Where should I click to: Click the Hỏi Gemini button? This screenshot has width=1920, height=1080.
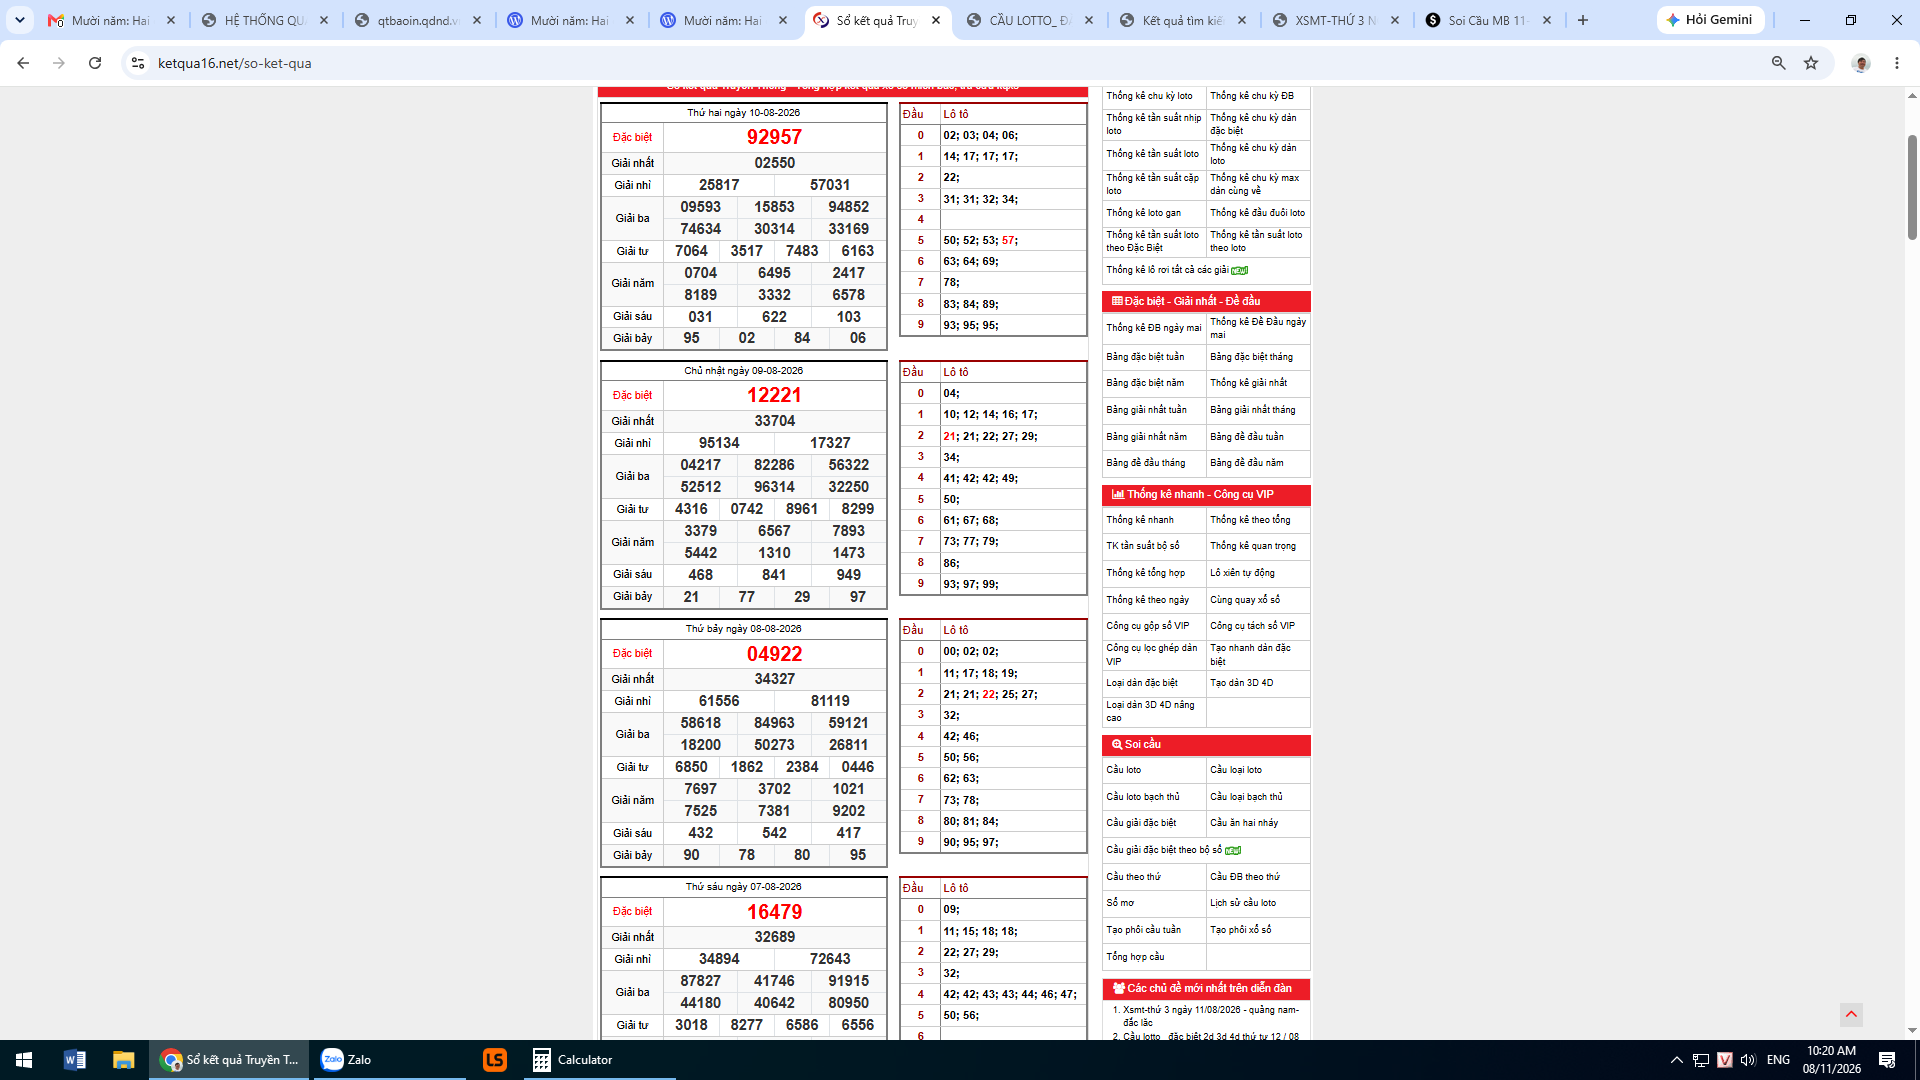[x=1710, y=20]
